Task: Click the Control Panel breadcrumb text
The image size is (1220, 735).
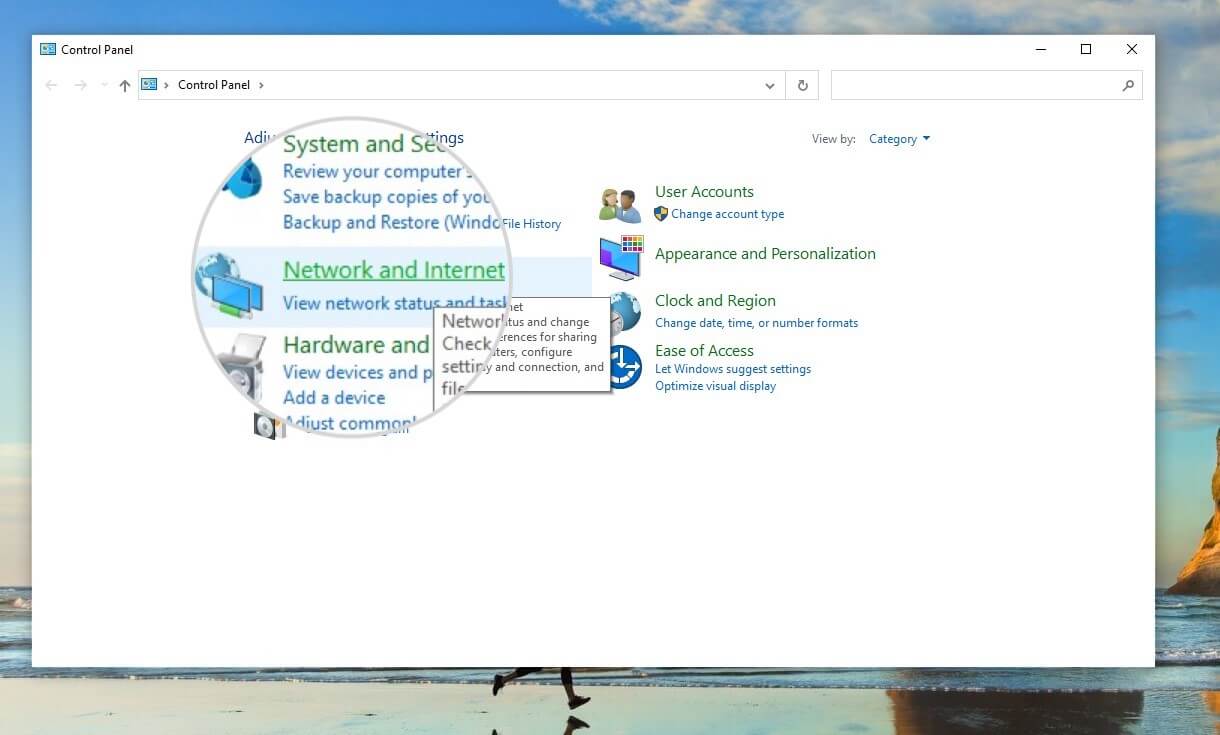Action: click(214, 85)
